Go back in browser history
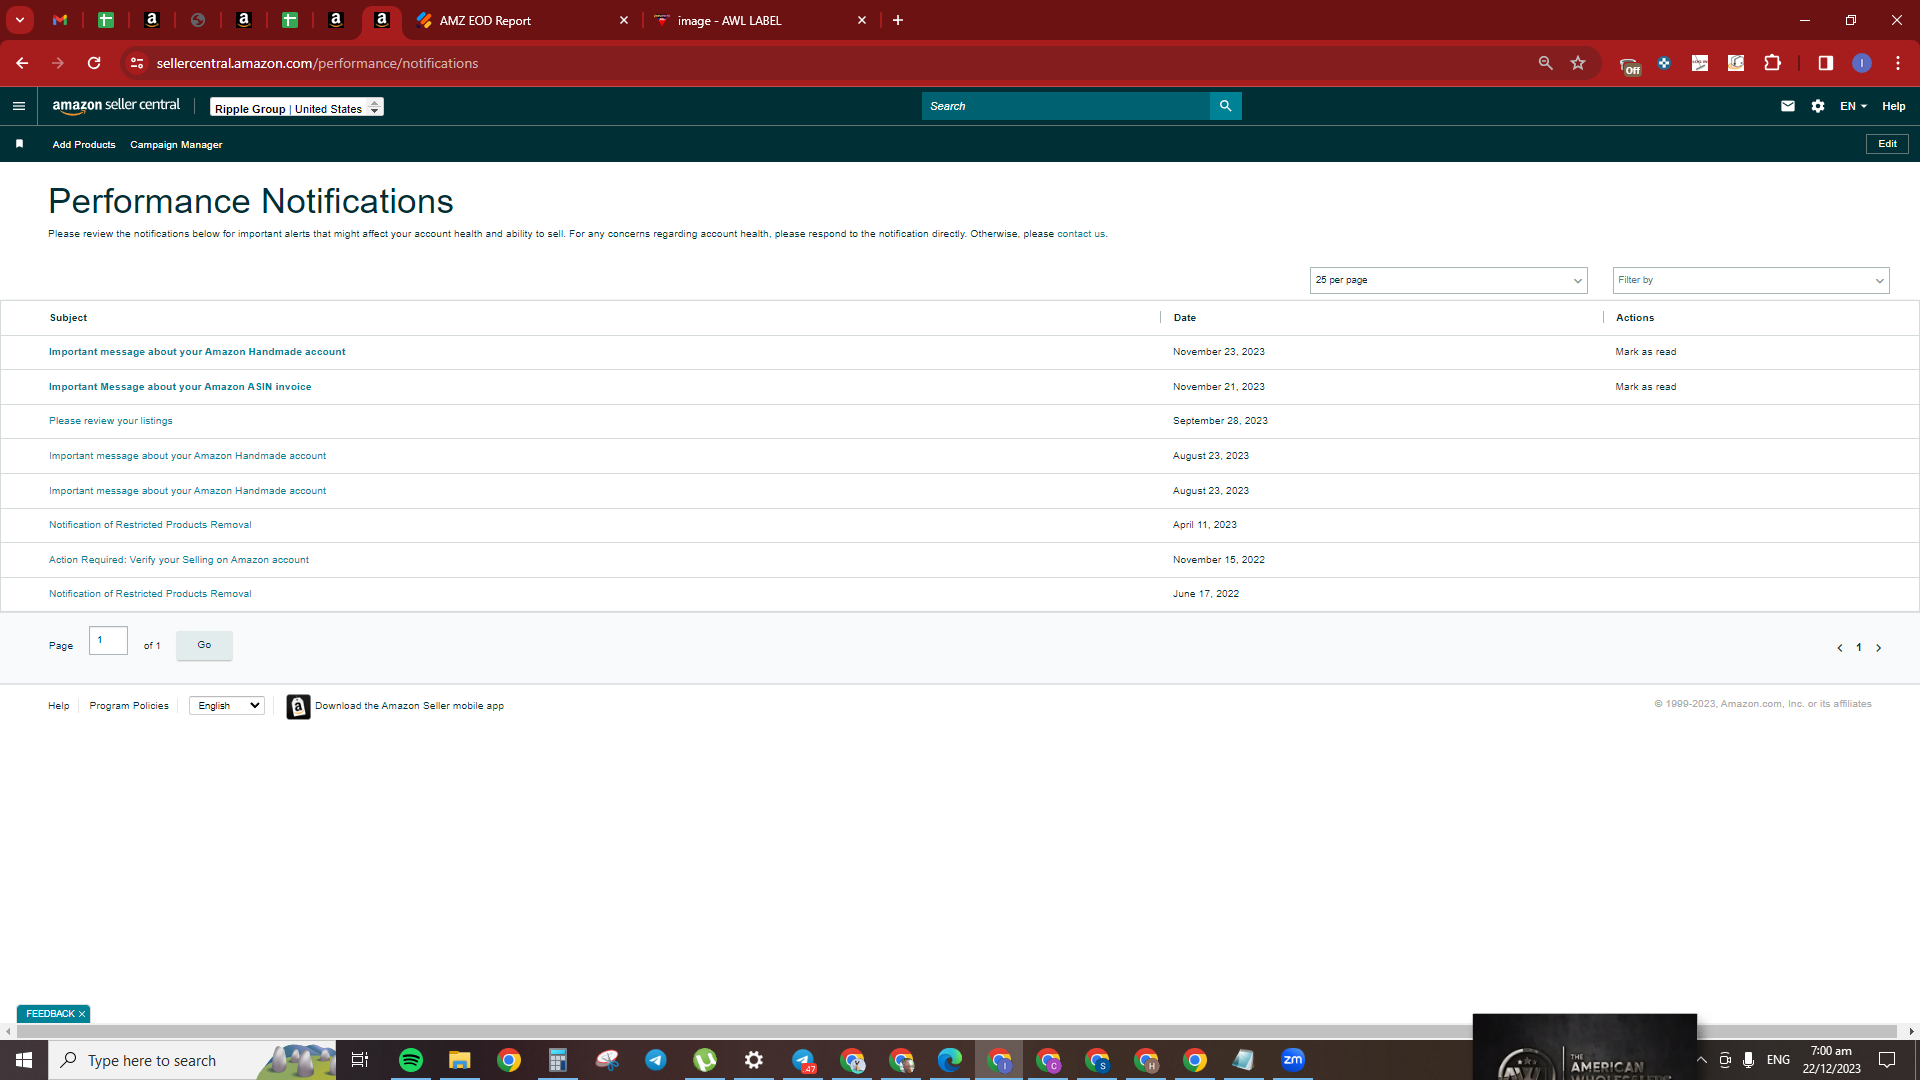This screenshot has height=1080, width=1920. point(22,63)
